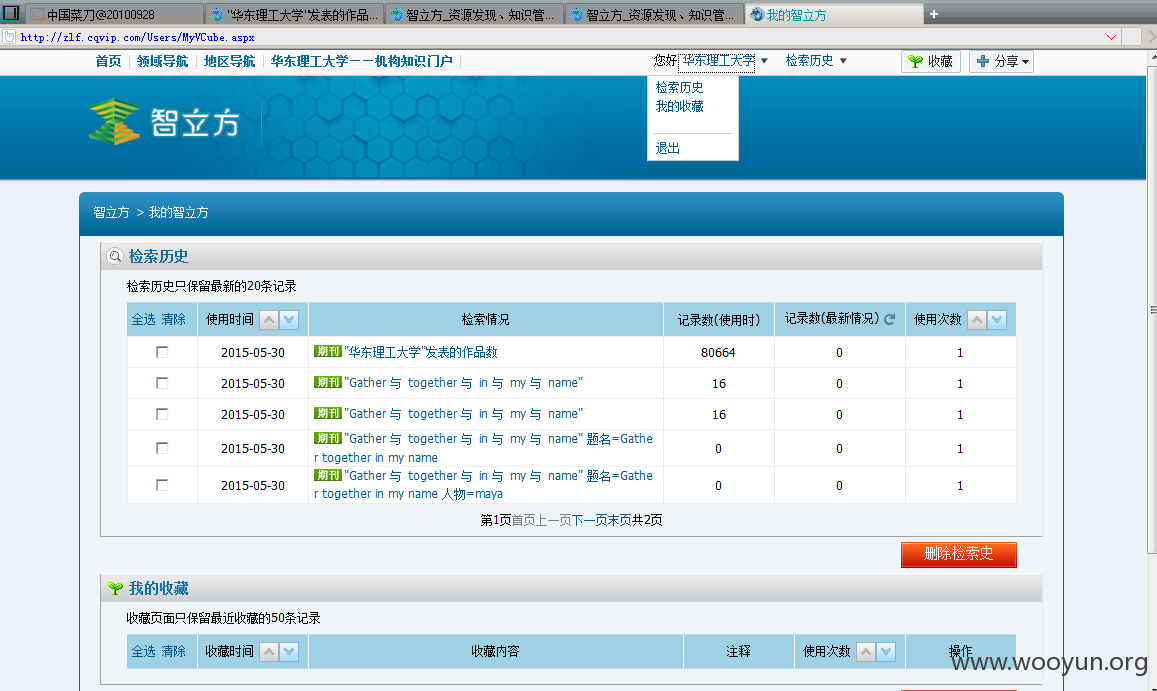
Task: Switch to "华东理工大学"发表的作品 browser tab
Action: click(294, 14)
